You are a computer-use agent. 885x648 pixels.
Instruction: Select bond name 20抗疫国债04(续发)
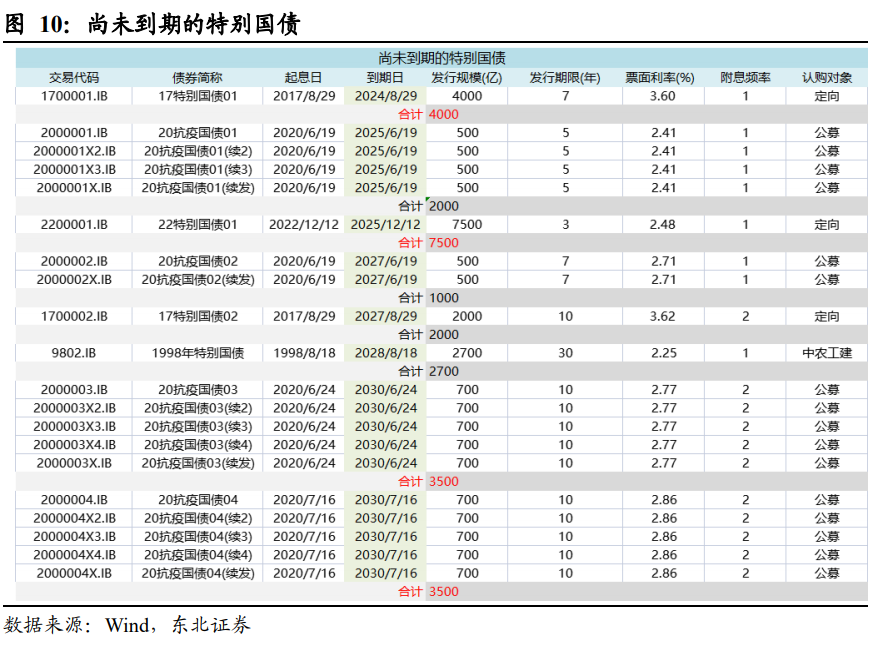198,573
